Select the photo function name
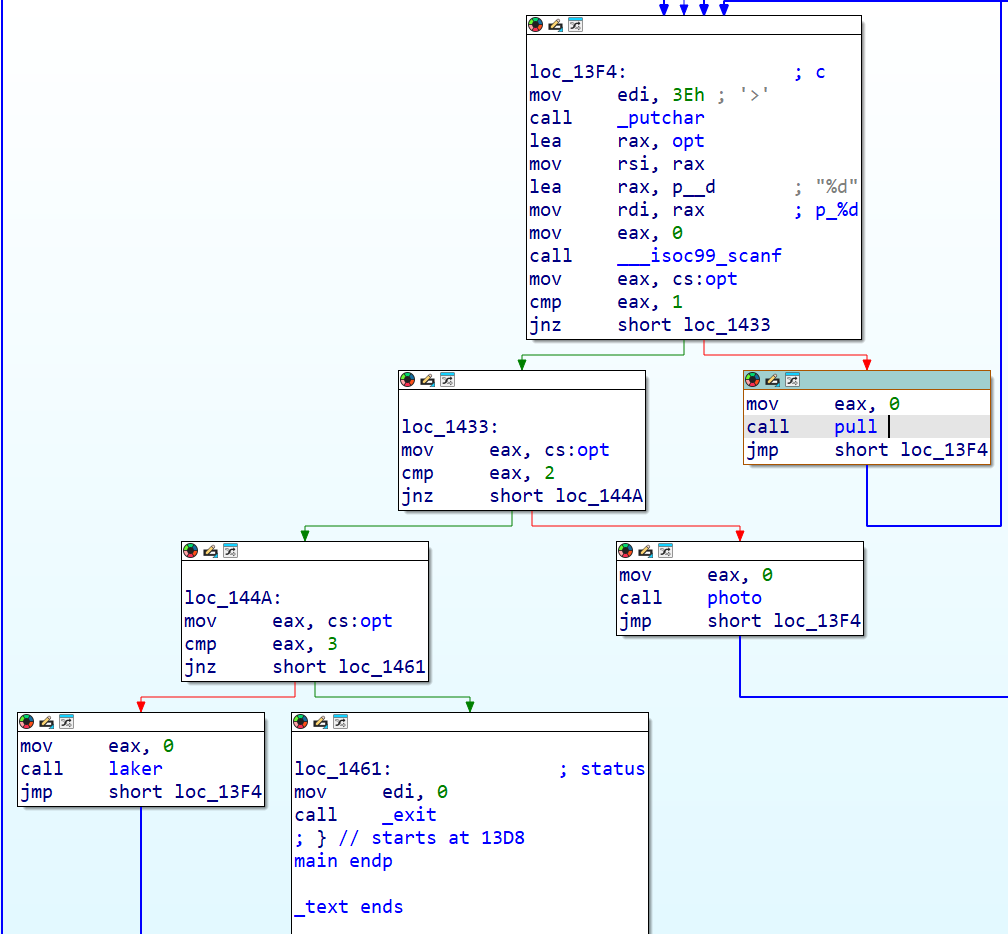The image size is (1008, 934). (734, 598)
